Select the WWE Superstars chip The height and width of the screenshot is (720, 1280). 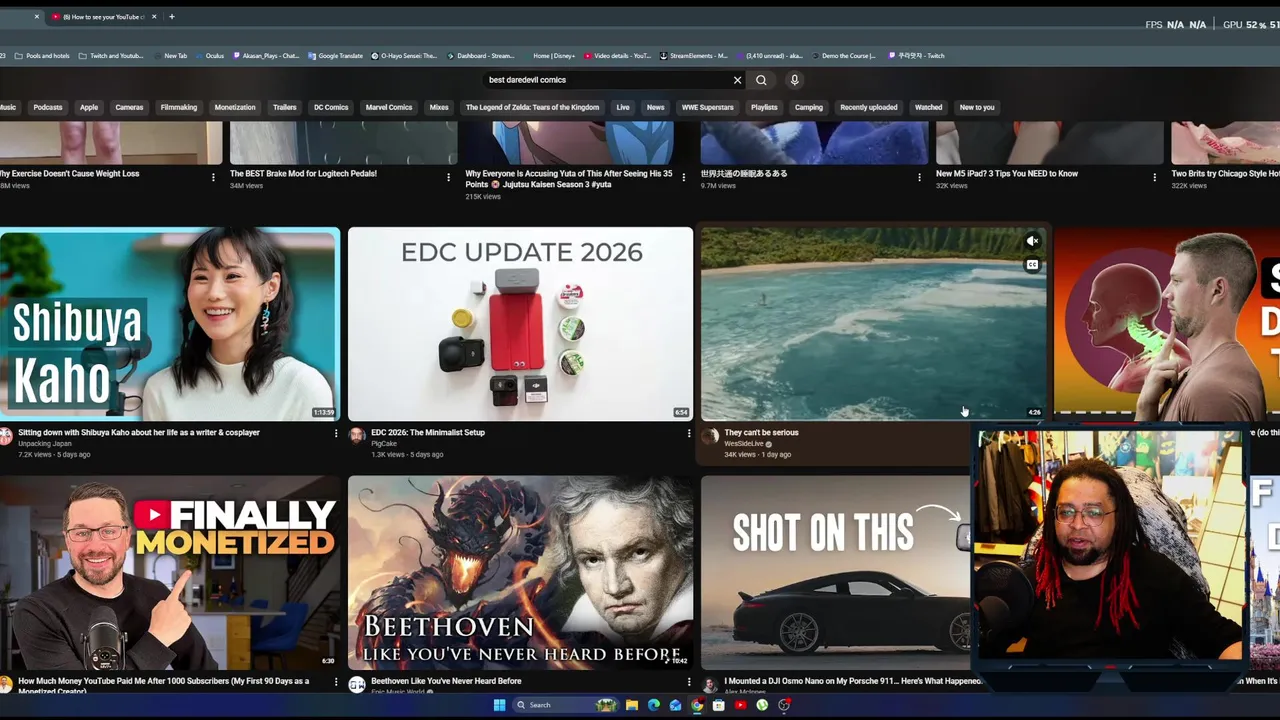pyautogui.click(x=708, y=107)
